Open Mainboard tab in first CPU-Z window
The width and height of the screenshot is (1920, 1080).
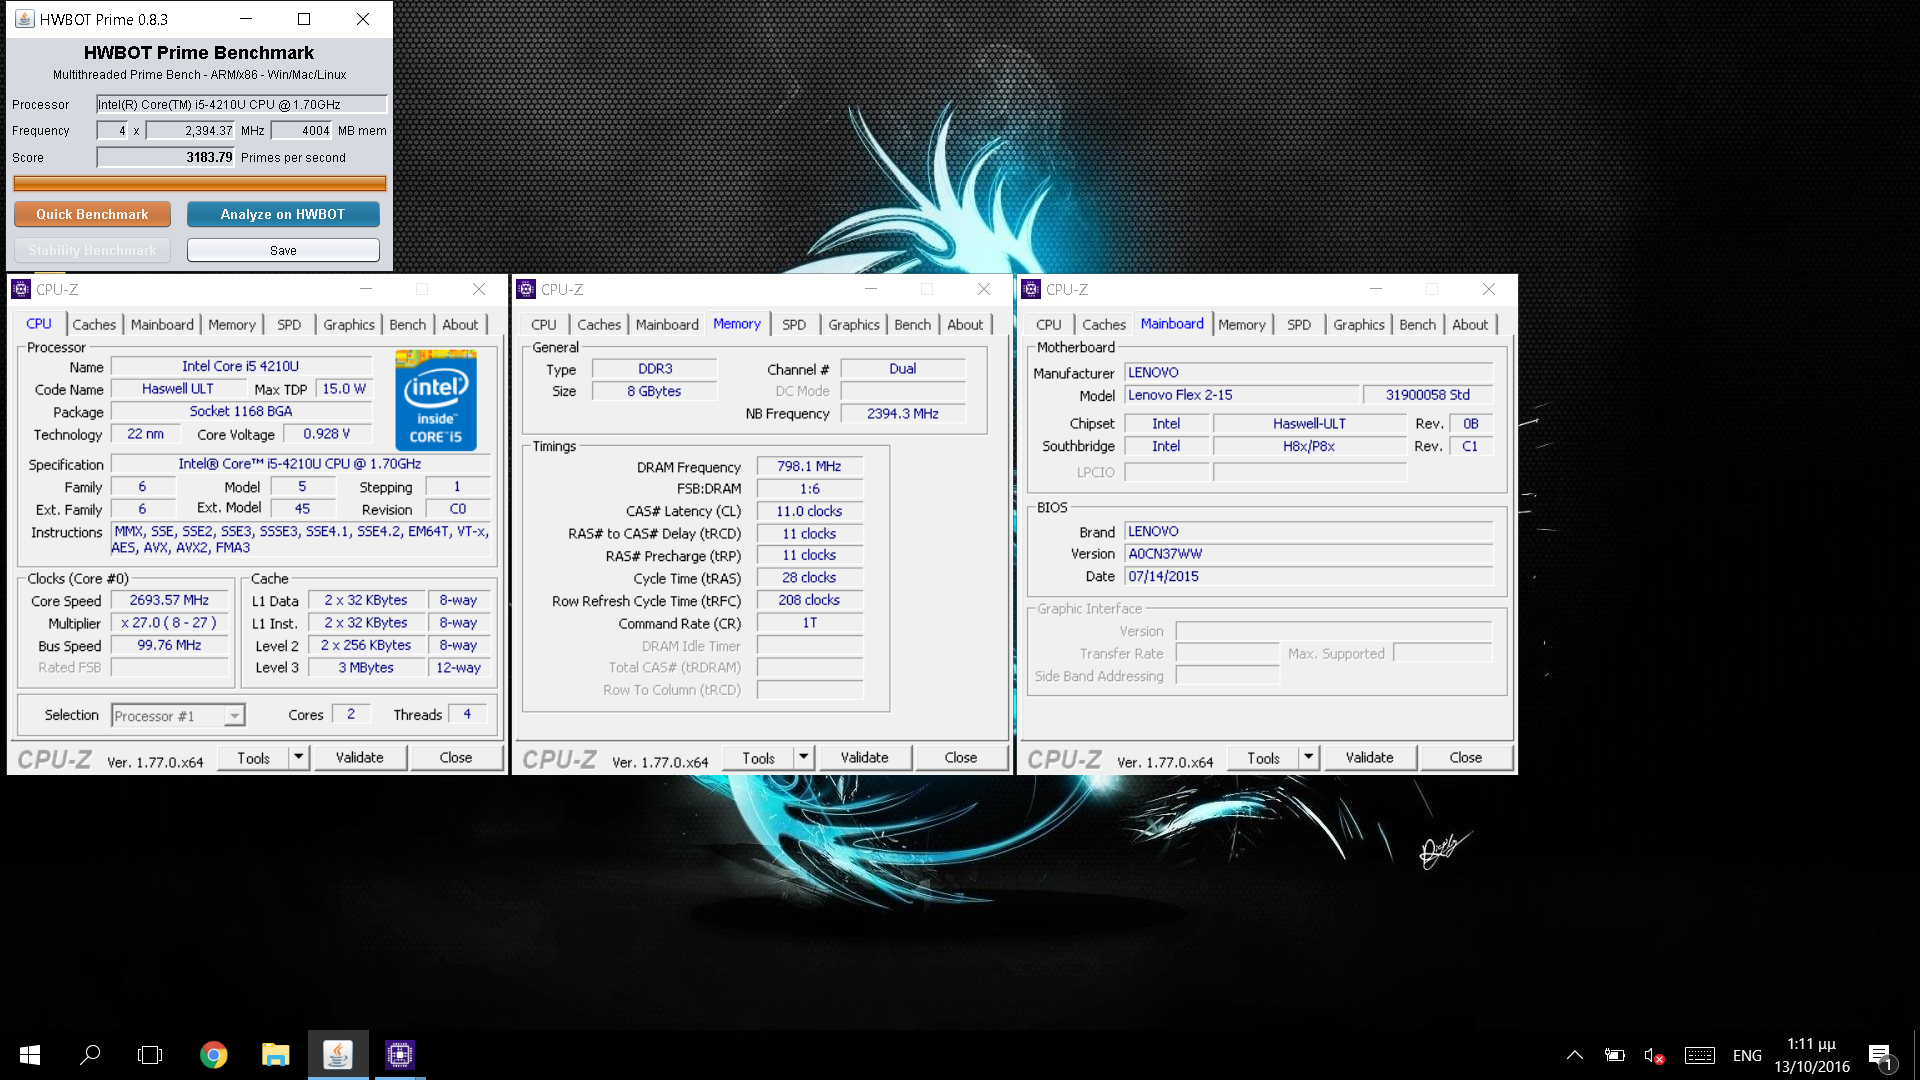click(x=162, y=324)
